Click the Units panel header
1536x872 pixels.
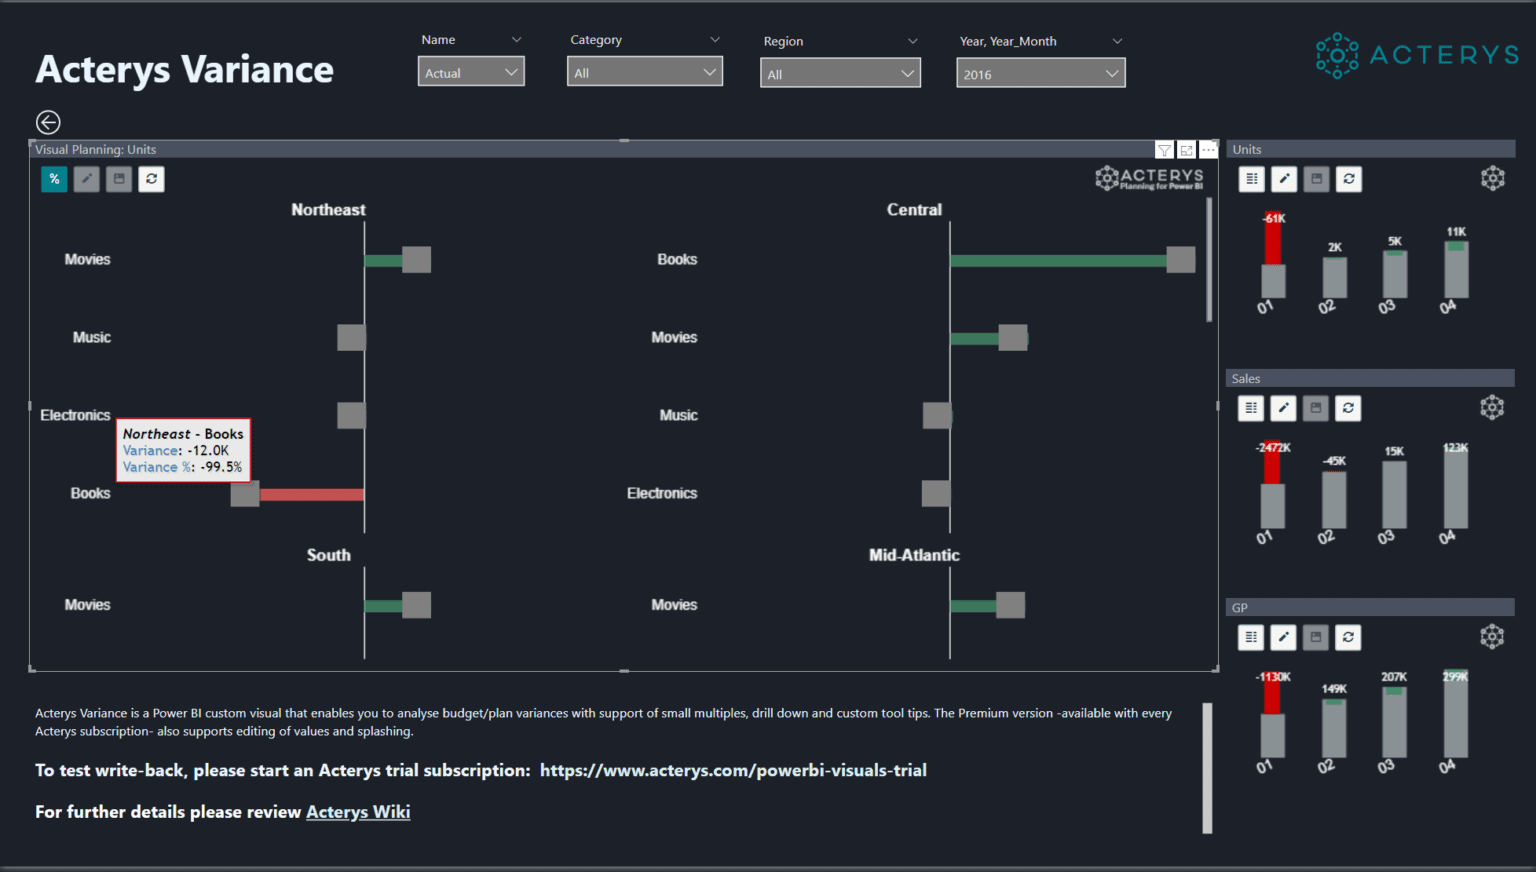1370,149
